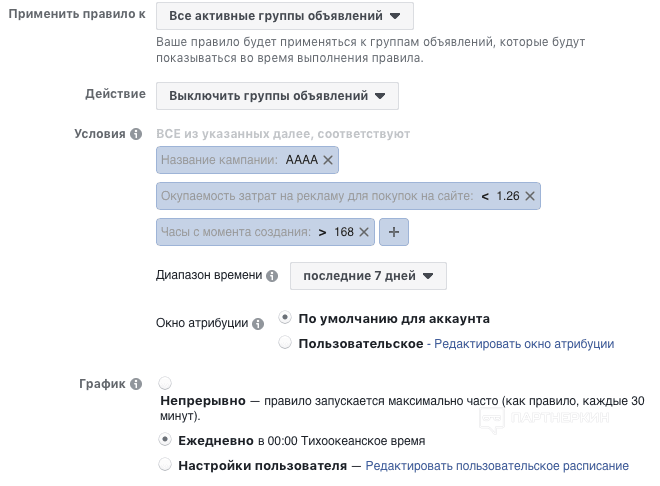Image resolution: width=660 pixels, height=486 pixels.
Task: Open the 'последние 7 дней' time range dropdown
Action: click(368, 276)
